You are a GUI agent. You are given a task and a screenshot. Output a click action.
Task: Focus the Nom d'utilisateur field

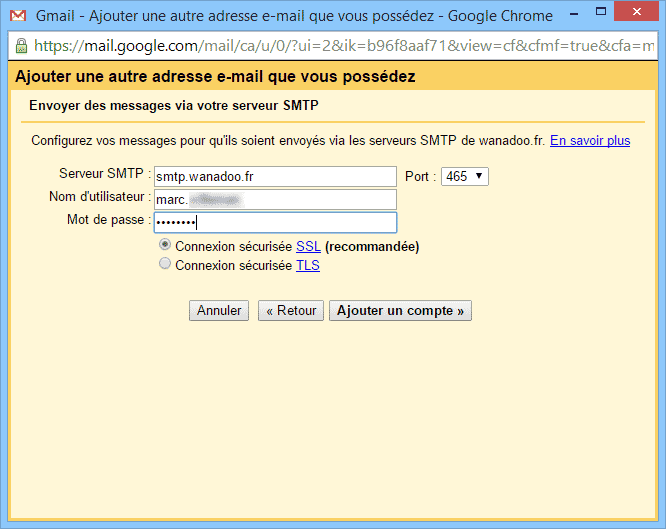pos(275,199)
